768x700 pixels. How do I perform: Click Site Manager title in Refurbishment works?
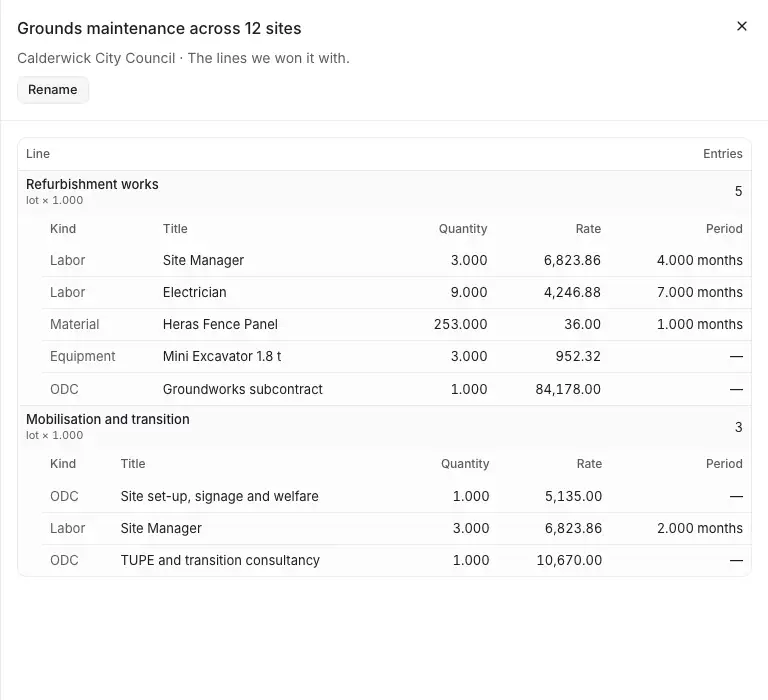pos(203,260)
